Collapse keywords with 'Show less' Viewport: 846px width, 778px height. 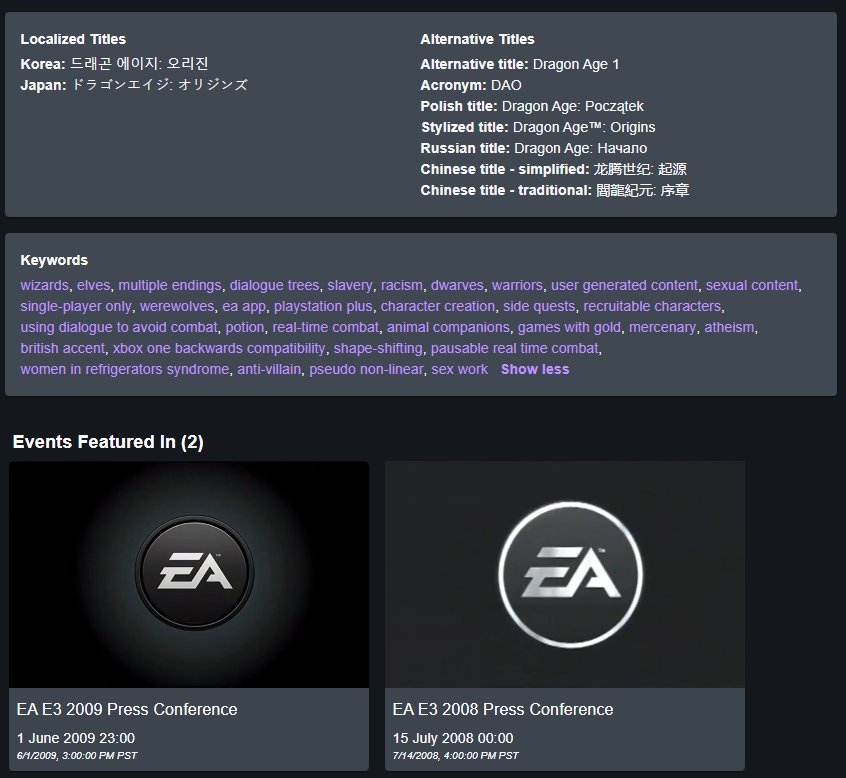tap(535, 370)
